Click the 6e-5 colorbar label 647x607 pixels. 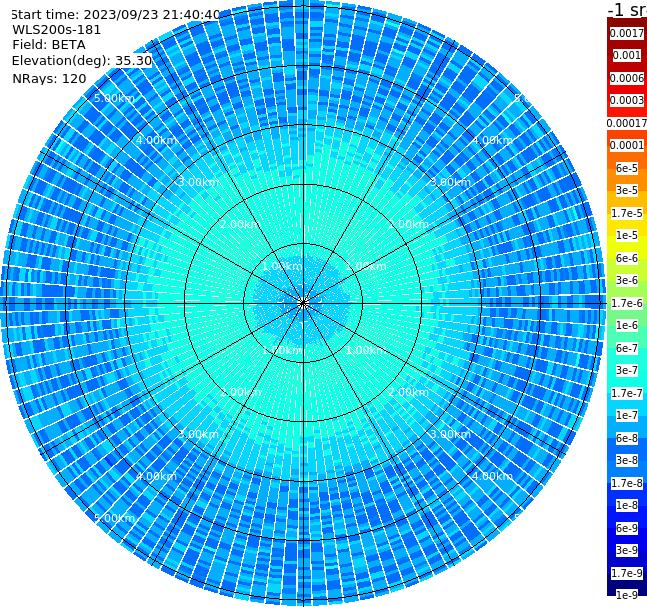point(627,168)
